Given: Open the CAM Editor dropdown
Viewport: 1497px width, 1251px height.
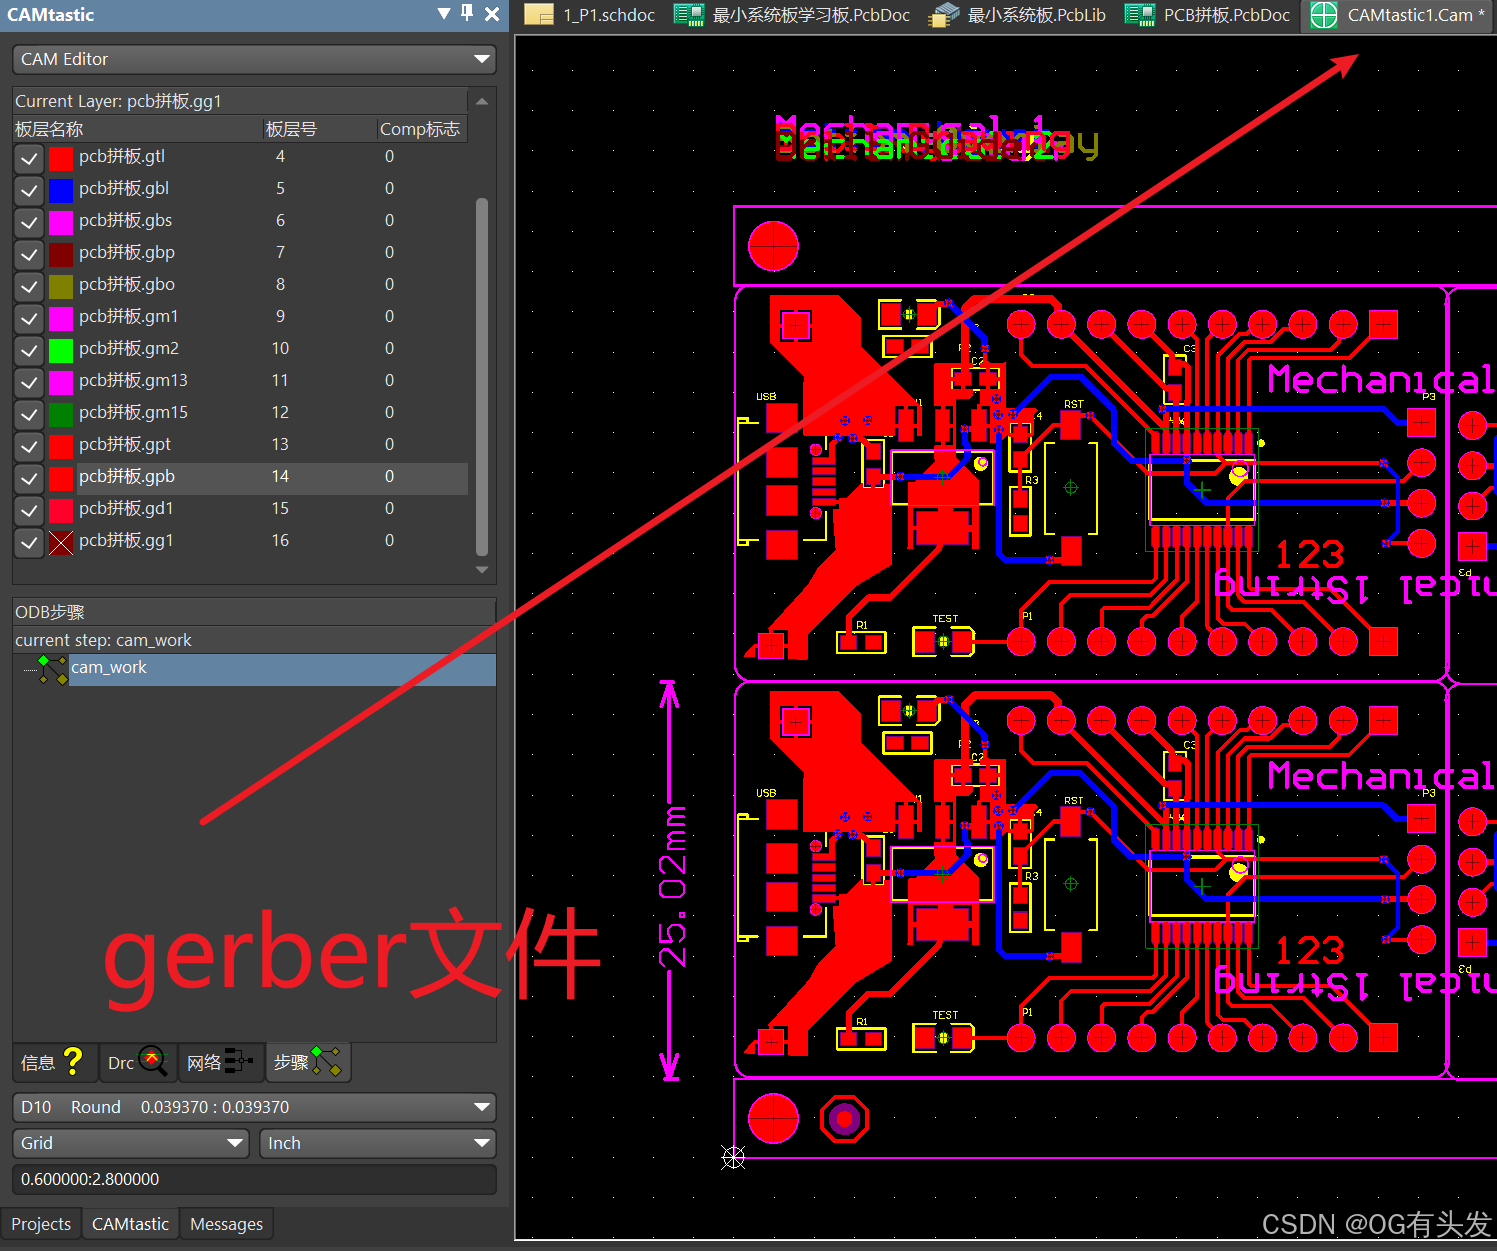Looking at the screenshot, I should pos(254,59).
